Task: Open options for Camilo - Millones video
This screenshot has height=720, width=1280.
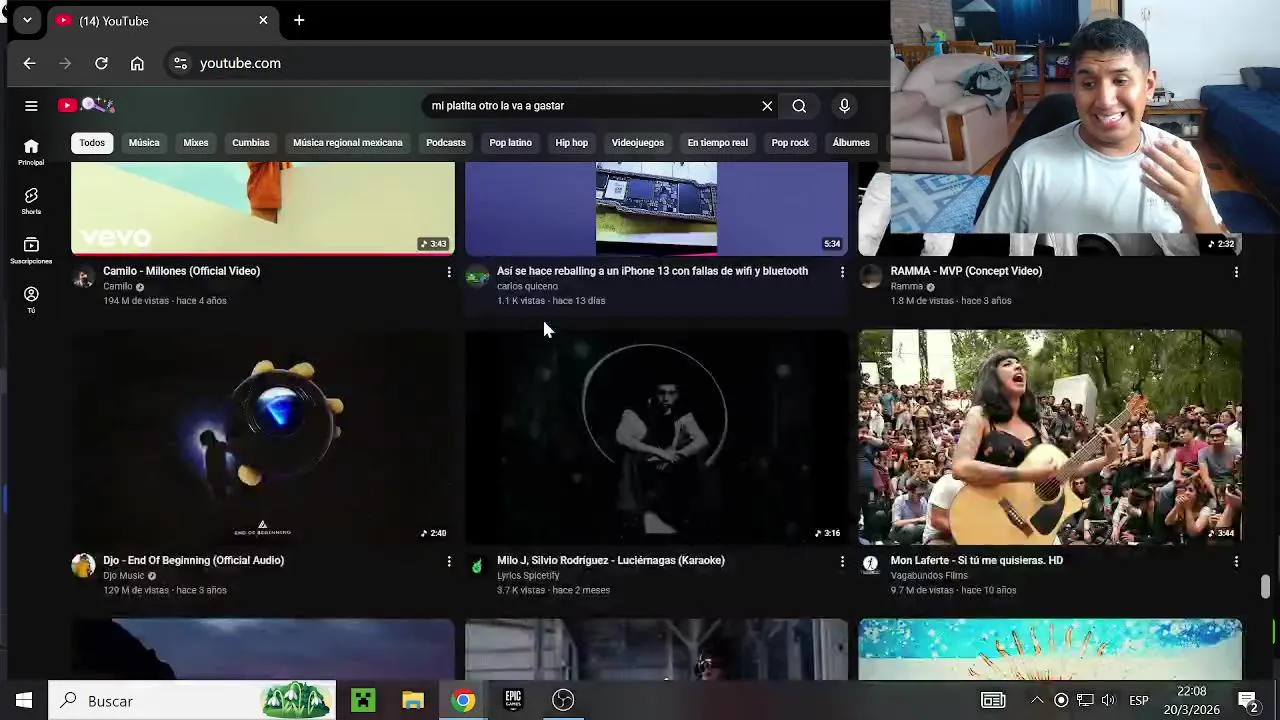Action: pyautogui.click(x=449, y=271)
